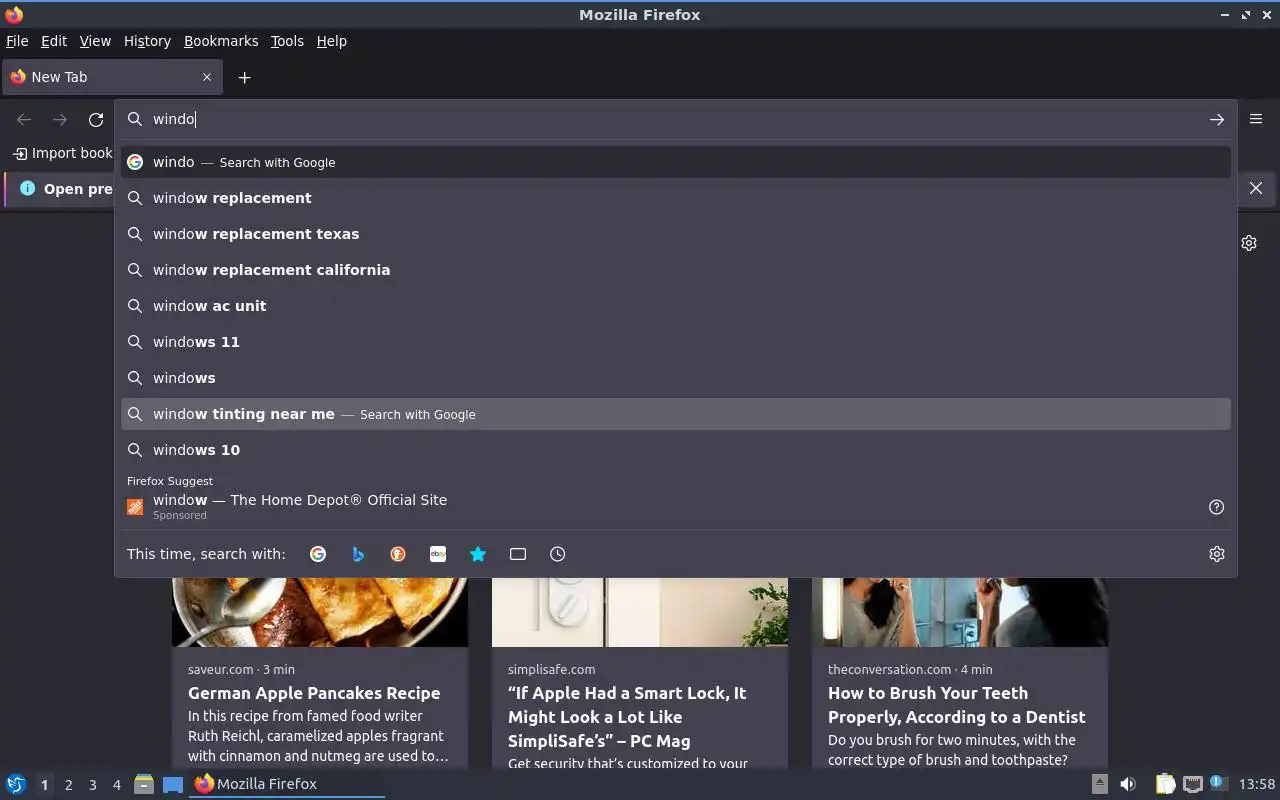Switch to workspace 2 on the taskbar
Viewport: 1280px width, 800px height.
tap(68, 785)
